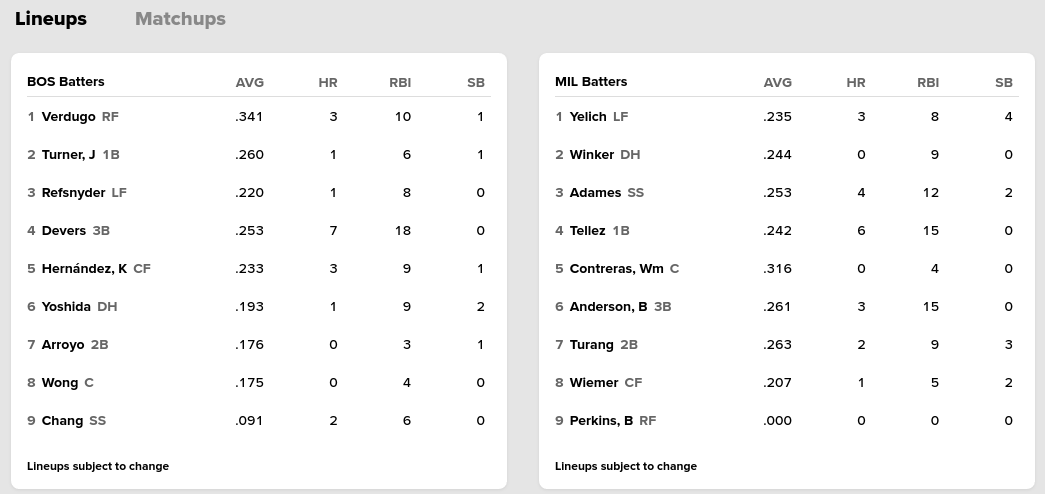This screenshot has width=1045, height=494.
Task: Click Hernández, K in BOS batters
Action: (x=84, y=269)
